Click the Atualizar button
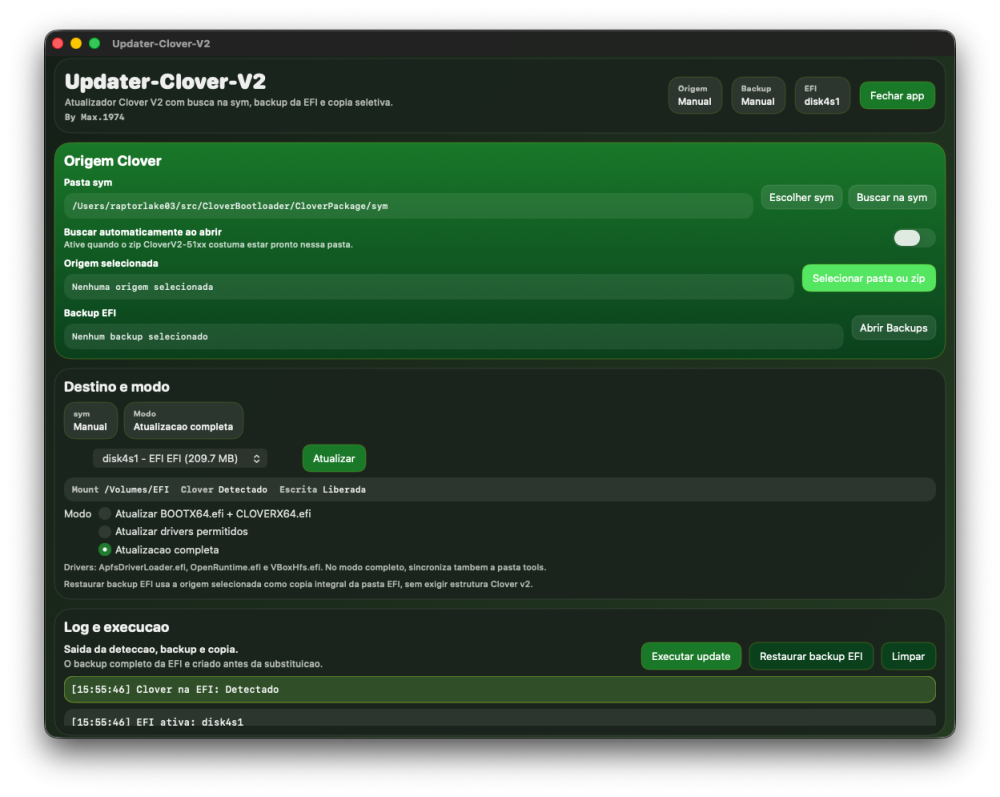 tap(334, 458)
